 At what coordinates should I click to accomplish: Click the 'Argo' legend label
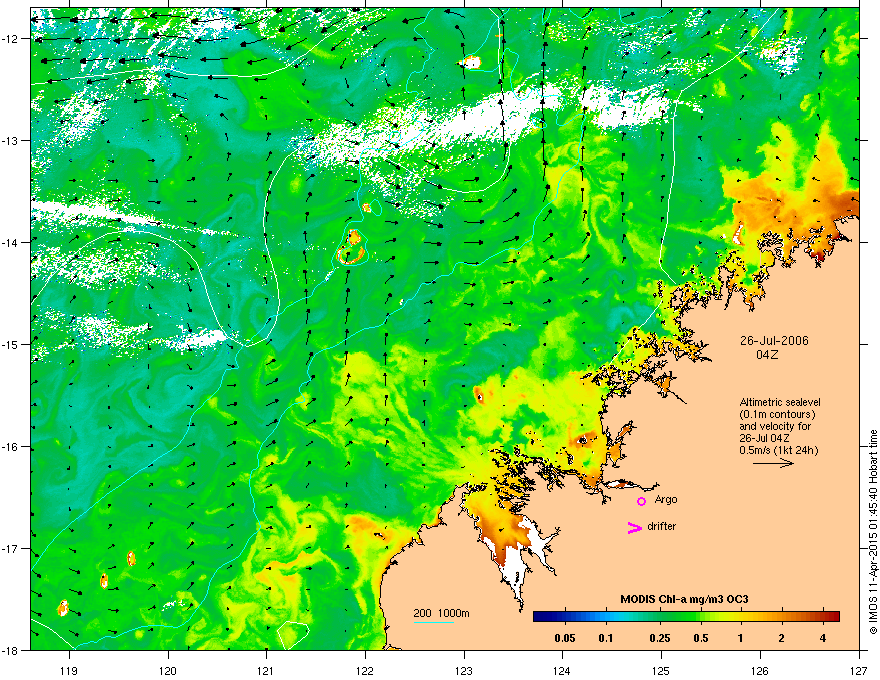666,500
